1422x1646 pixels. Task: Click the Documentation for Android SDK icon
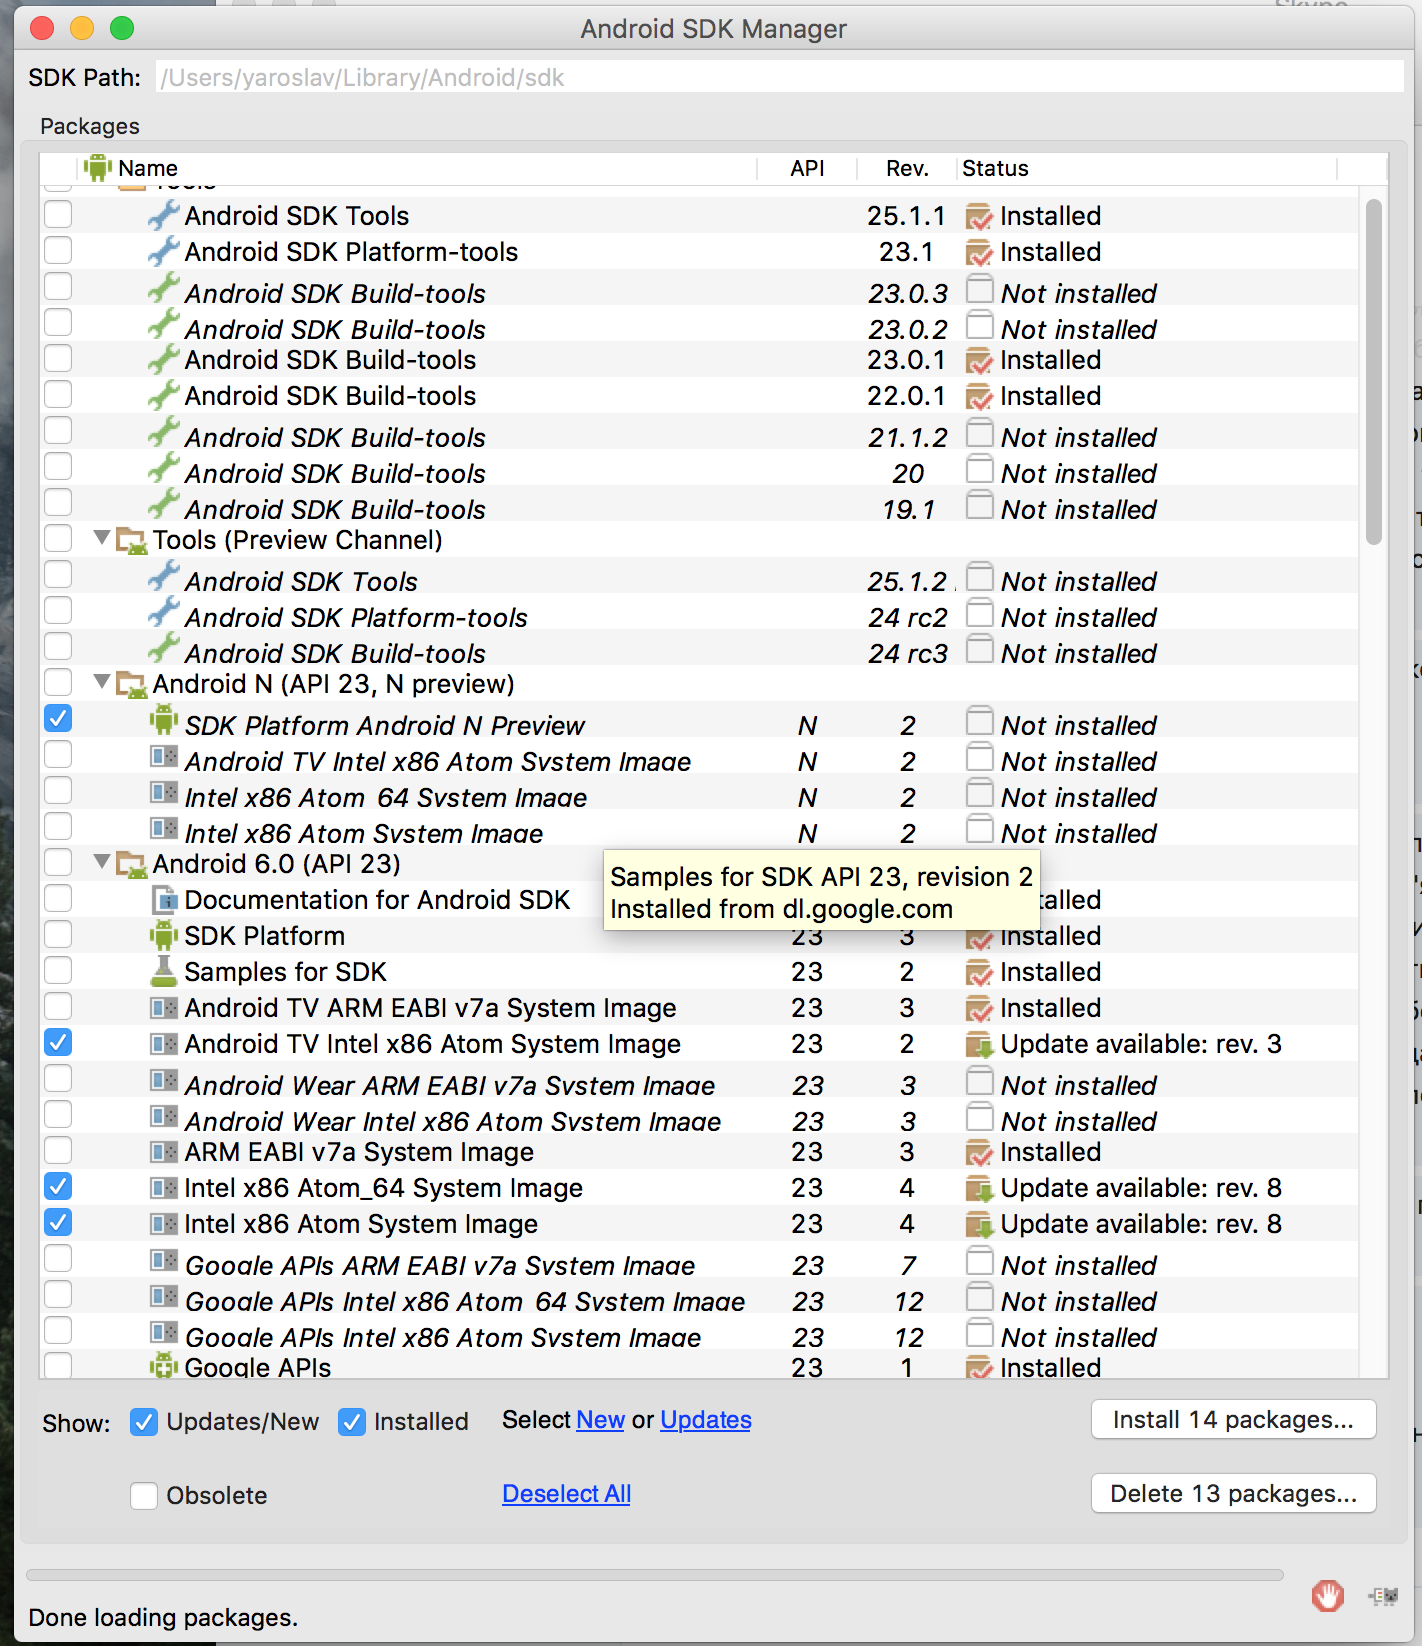point(163,900)
